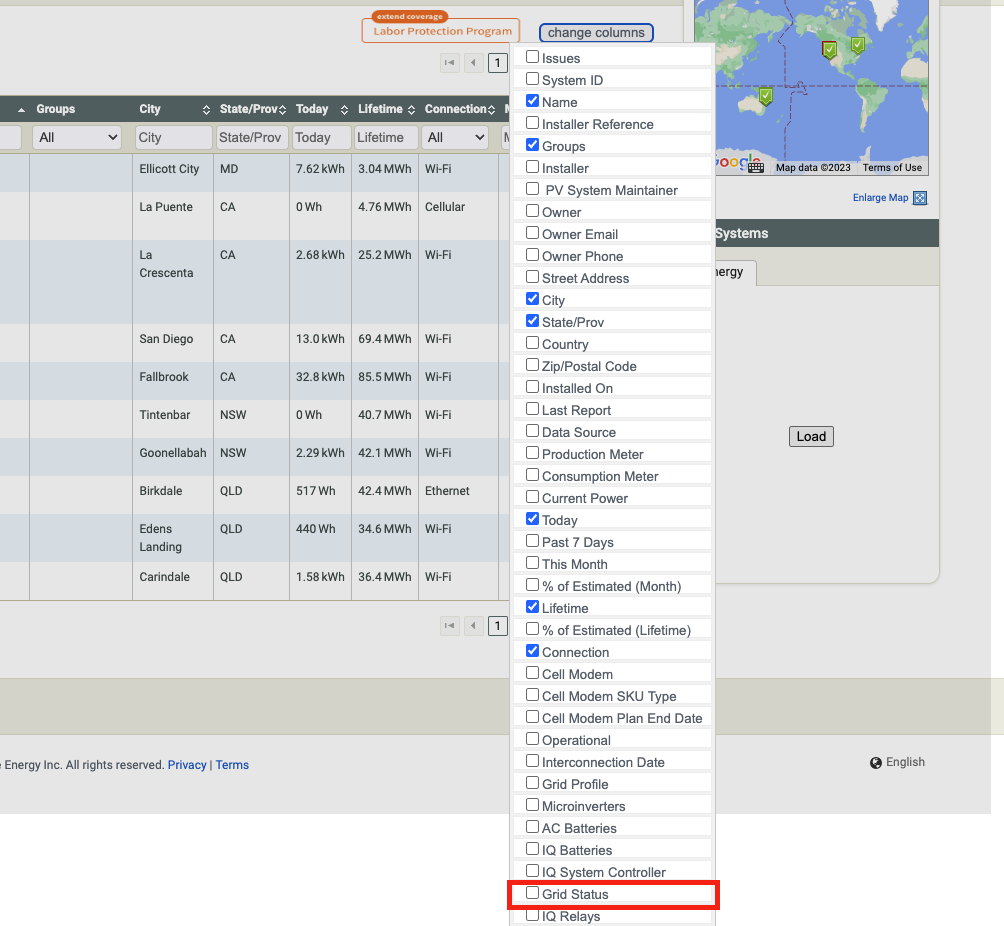
Task: Open the Terms link in footer
Action: click(232, 765)
